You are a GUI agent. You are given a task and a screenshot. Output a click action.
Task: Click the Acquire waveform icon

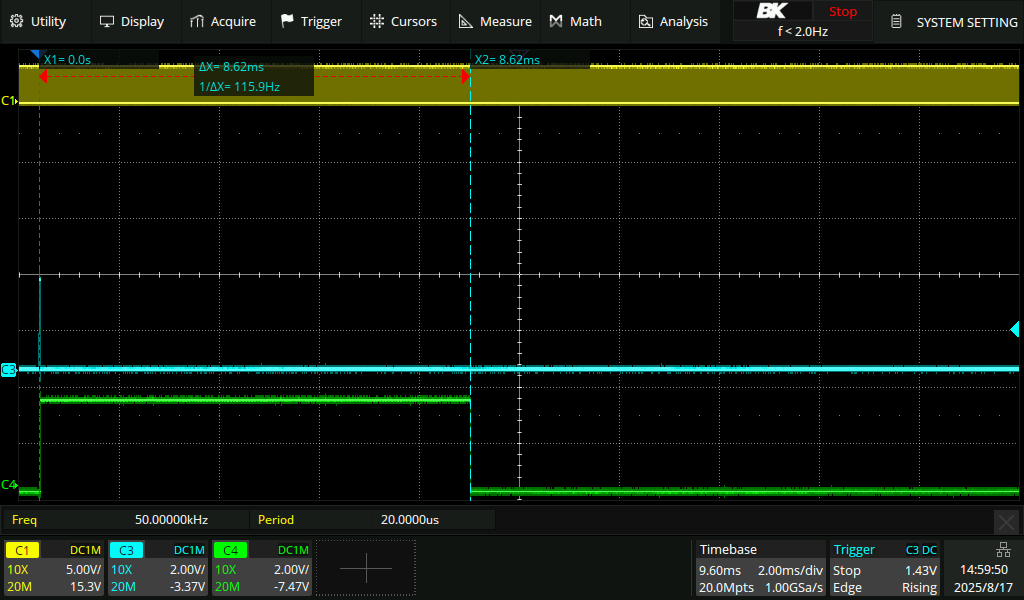(197, 22)
